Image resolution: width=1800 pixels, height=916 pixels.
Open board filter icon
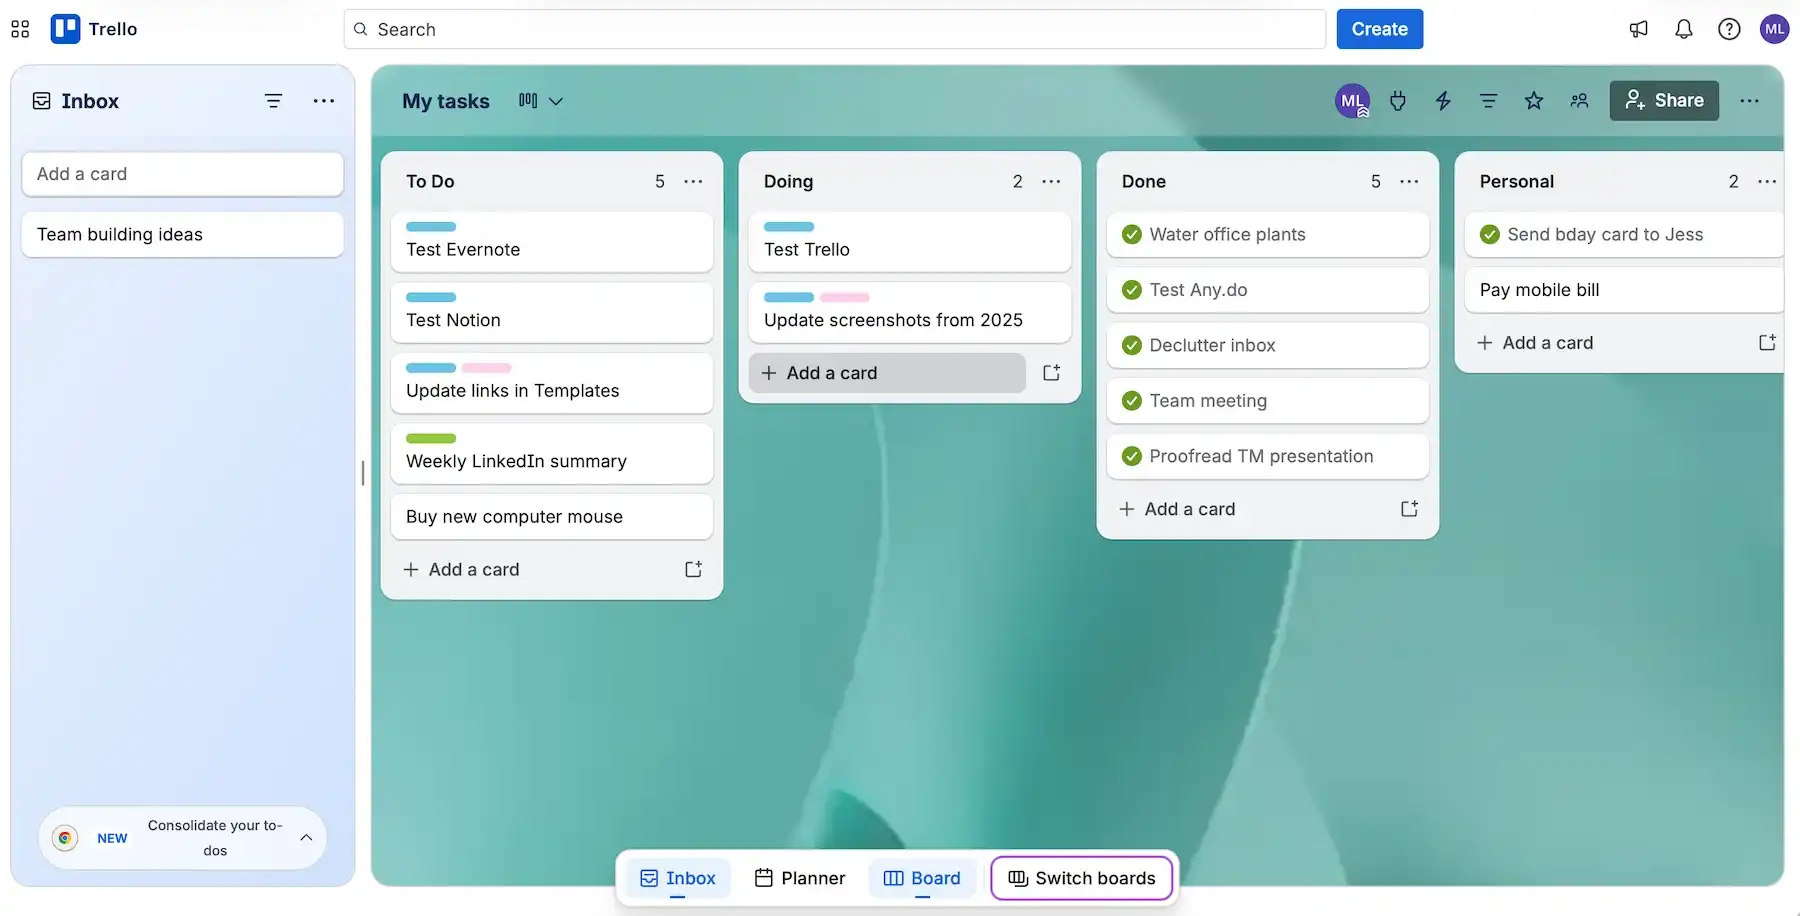[1489, 101]
